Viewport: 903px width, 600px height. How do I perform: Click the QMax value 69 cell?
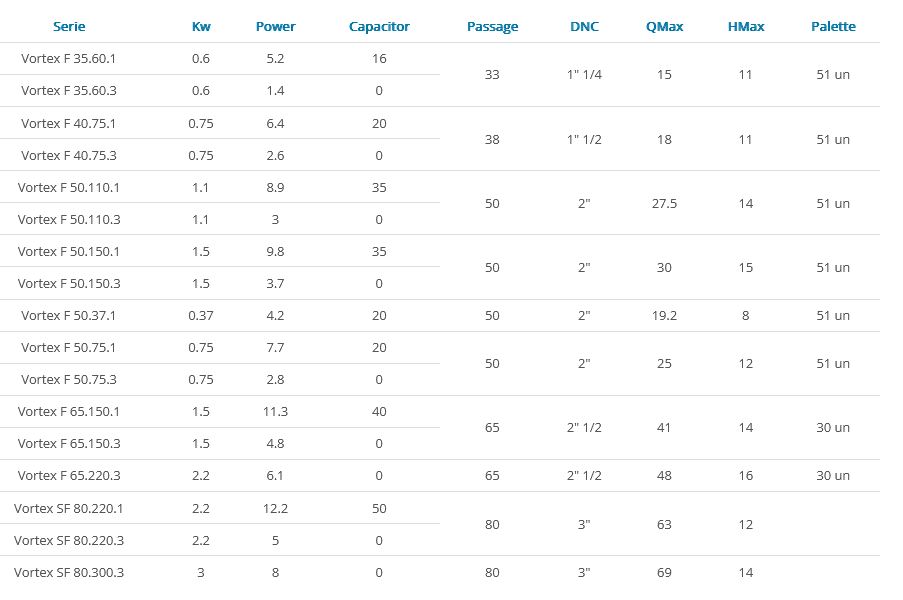(x=665, y=573)
